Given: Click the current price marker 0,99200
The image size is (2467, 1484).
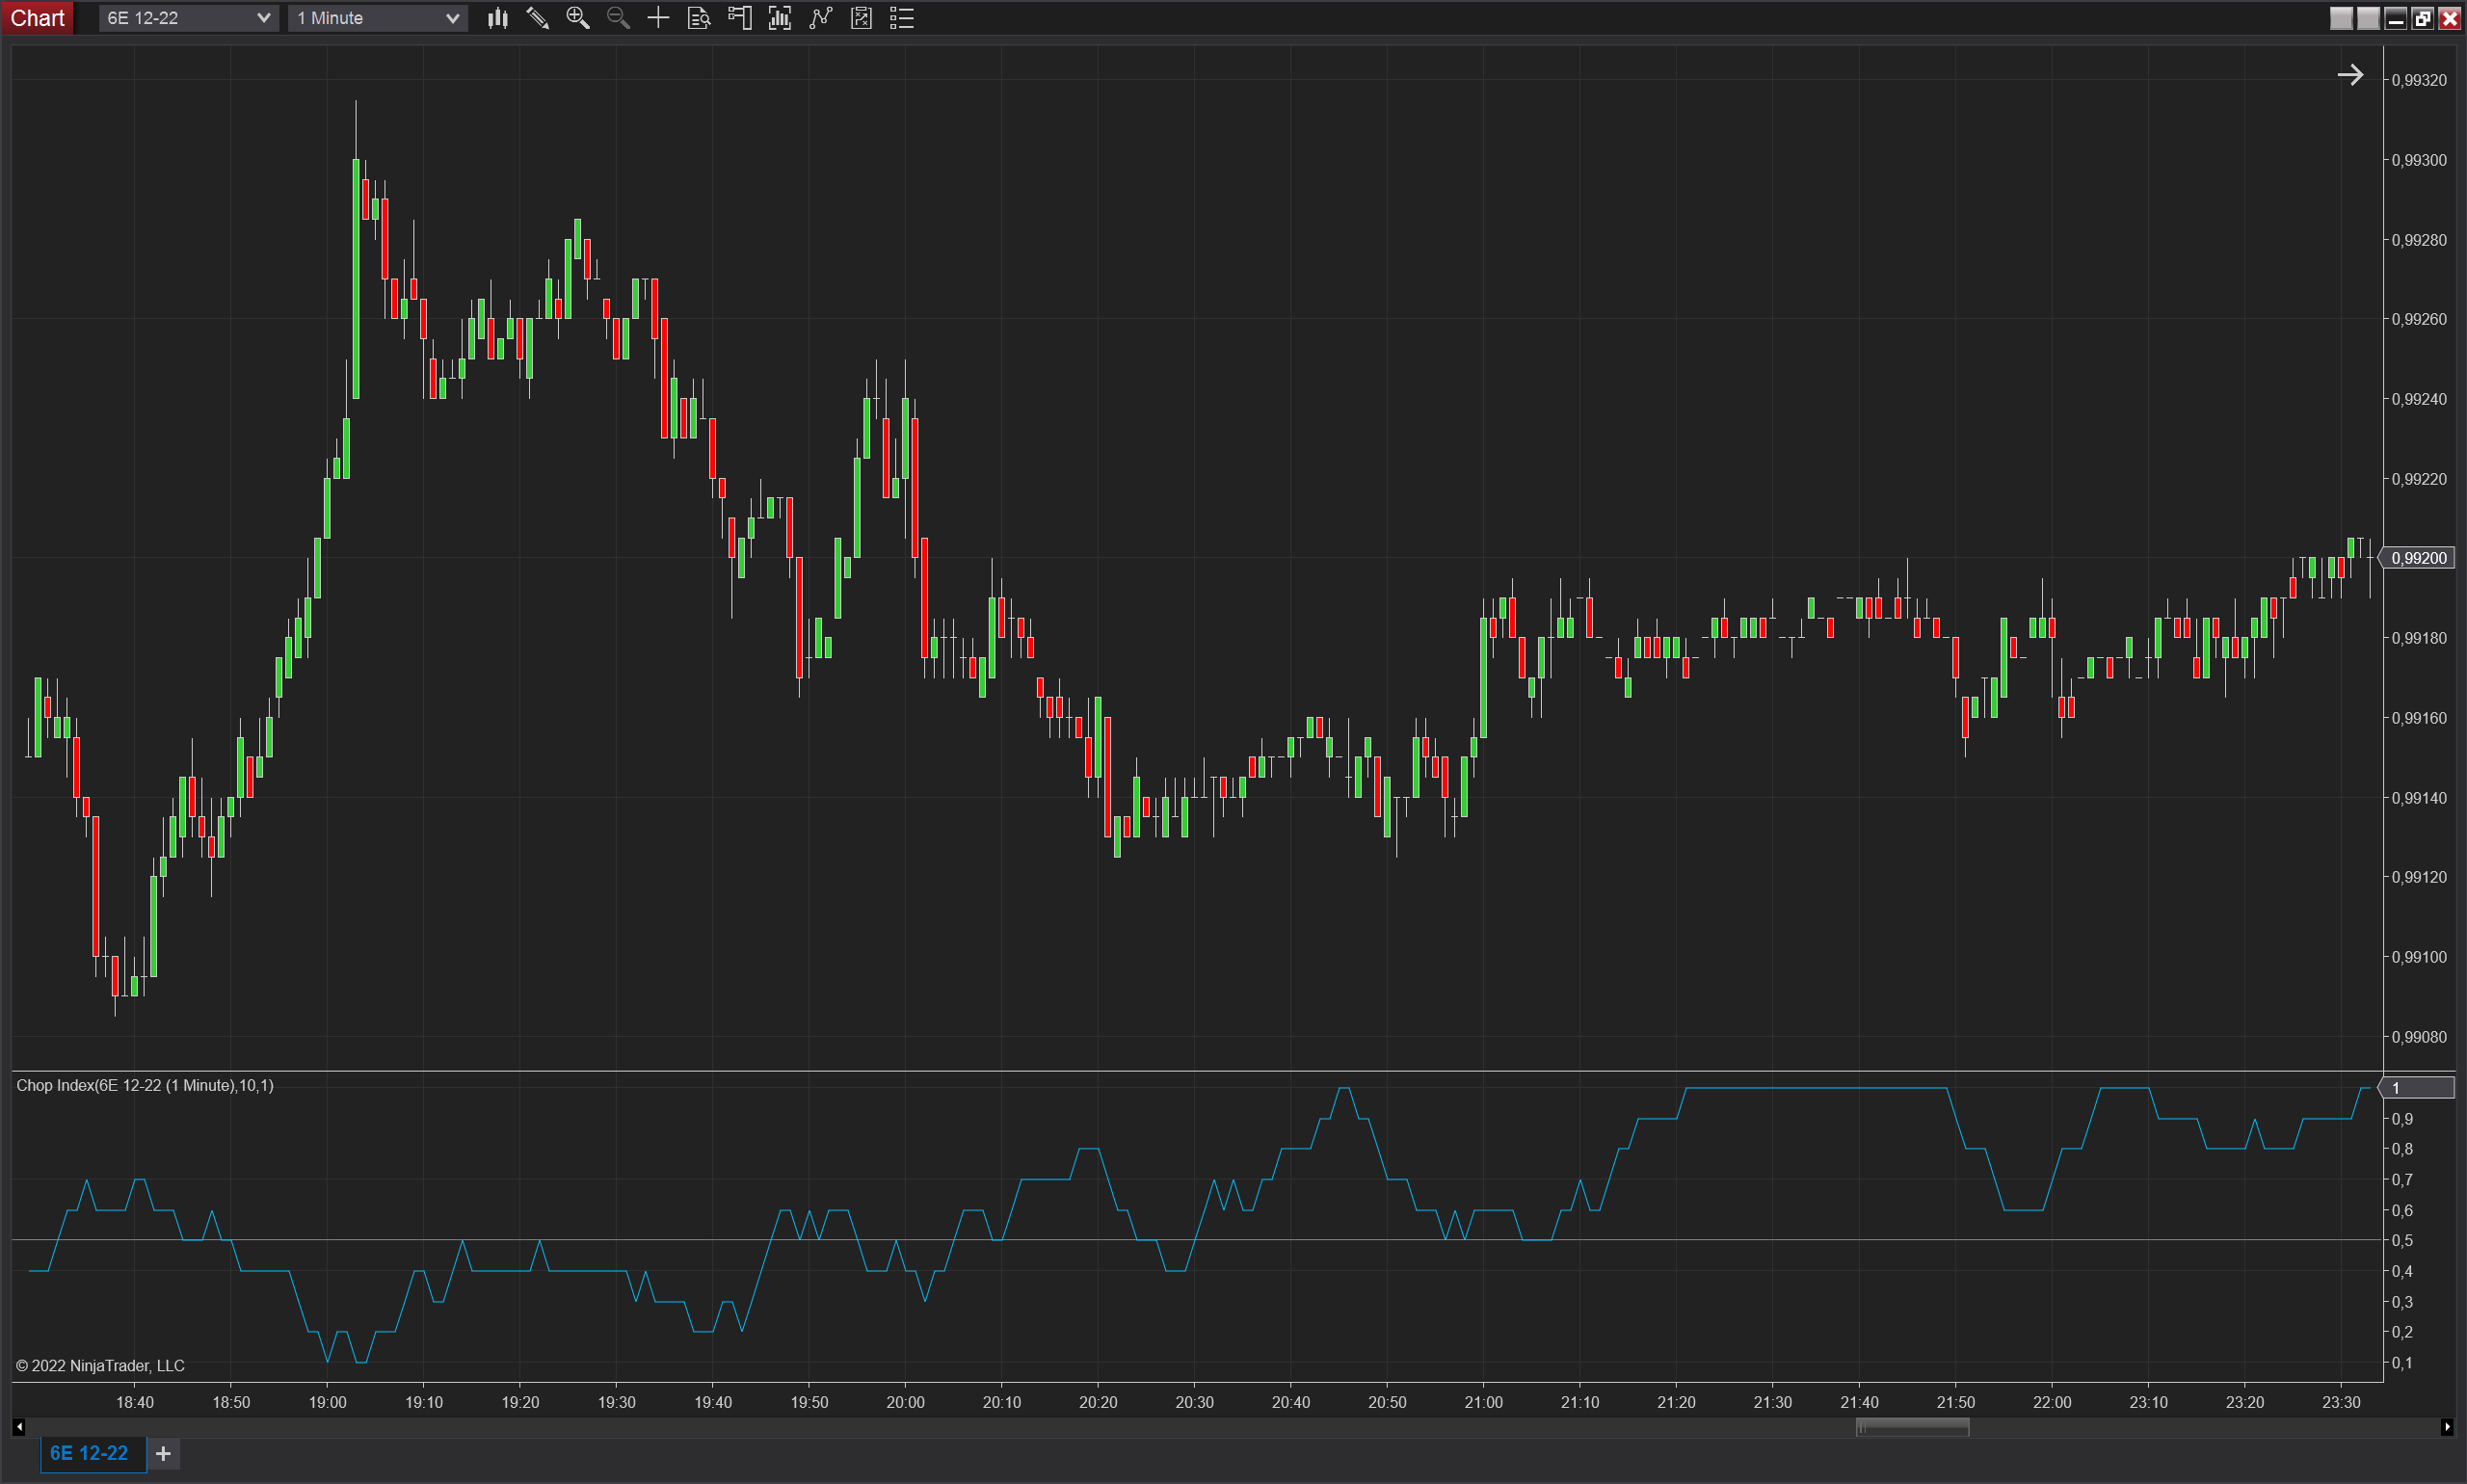Looking at the screenshot, I should tap(2418, 558).
